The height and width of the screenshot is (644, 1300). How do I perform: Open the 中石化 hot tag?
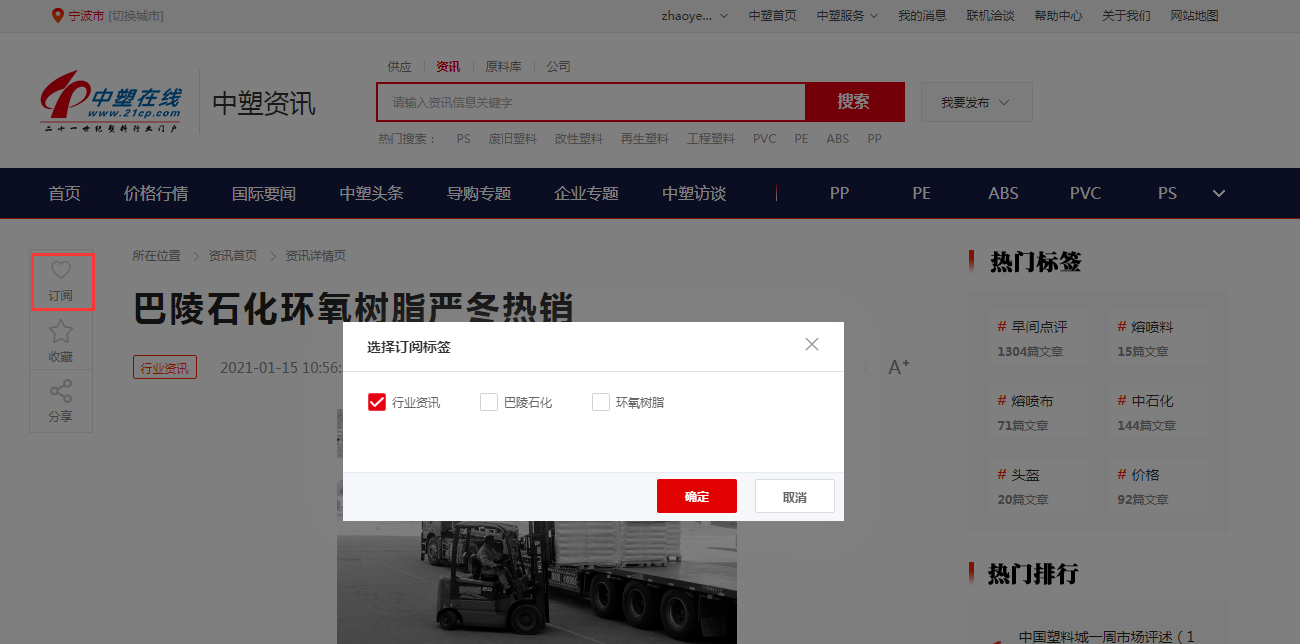point(1153,401)
